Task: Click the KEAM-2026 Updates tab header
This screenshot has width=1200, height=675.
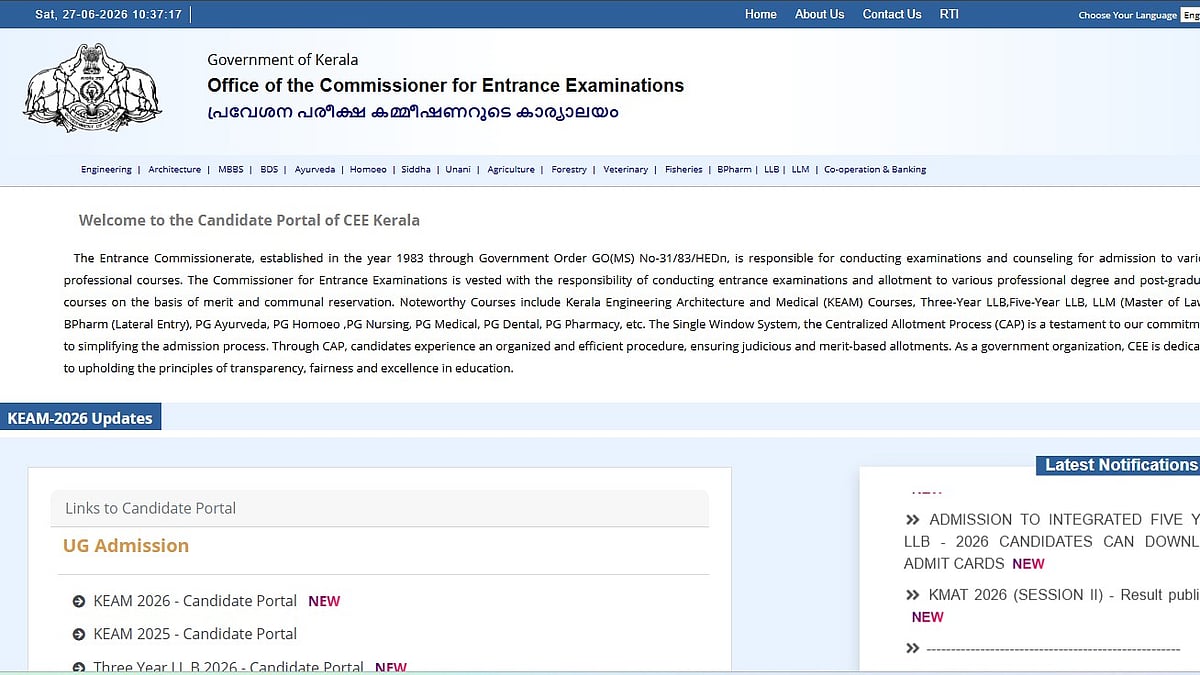Action: (80, 418)
